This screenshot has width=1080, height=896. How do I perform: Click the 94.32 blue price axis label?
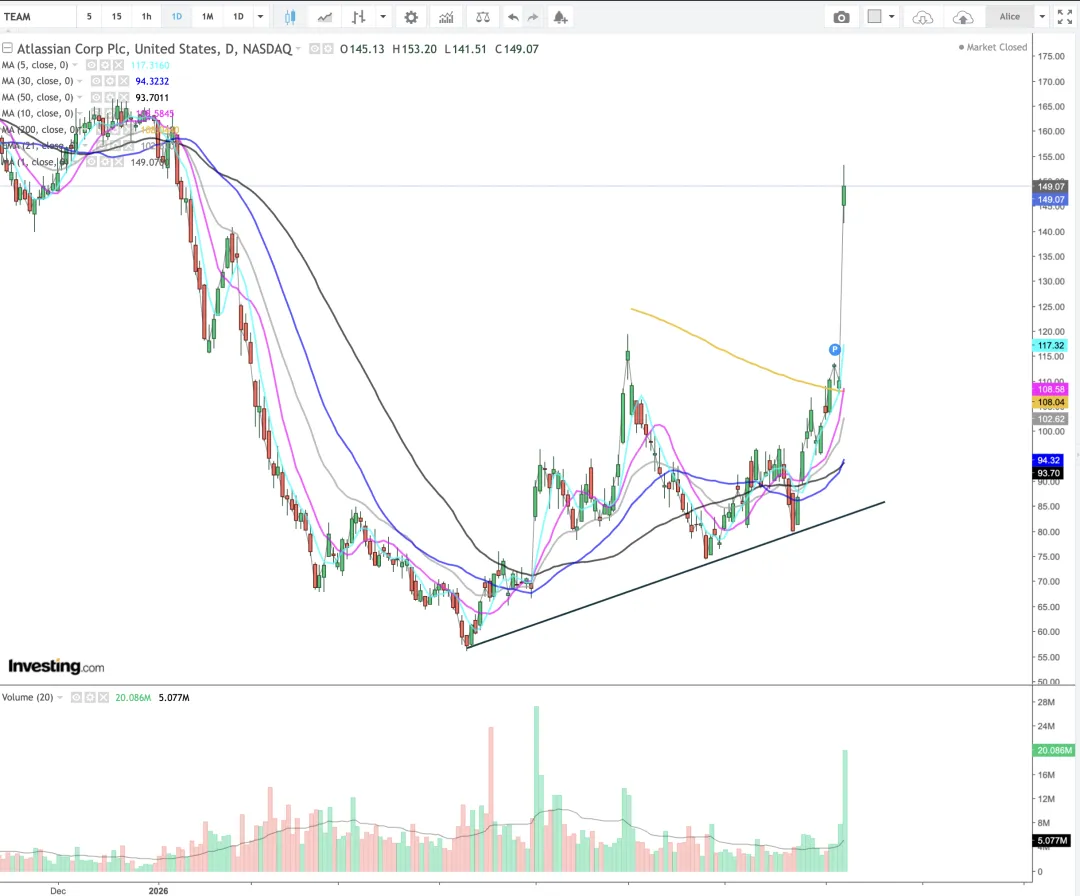click(1048, 460)
